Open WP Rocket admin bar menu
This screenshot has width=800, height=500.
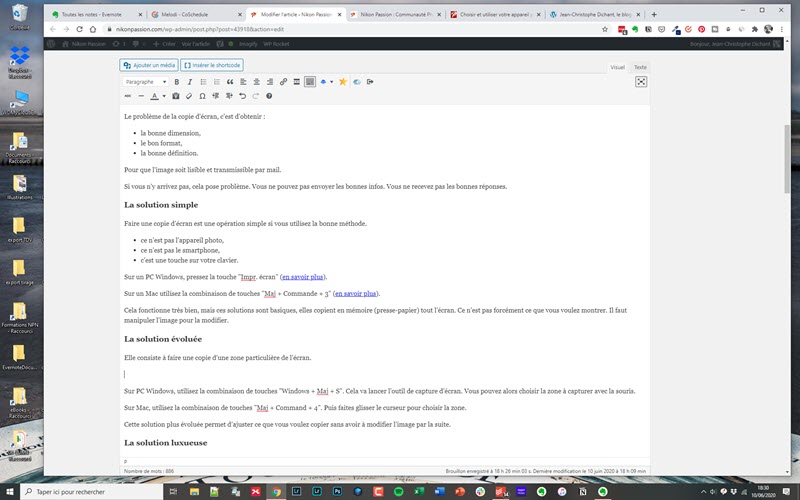point(277,44)
